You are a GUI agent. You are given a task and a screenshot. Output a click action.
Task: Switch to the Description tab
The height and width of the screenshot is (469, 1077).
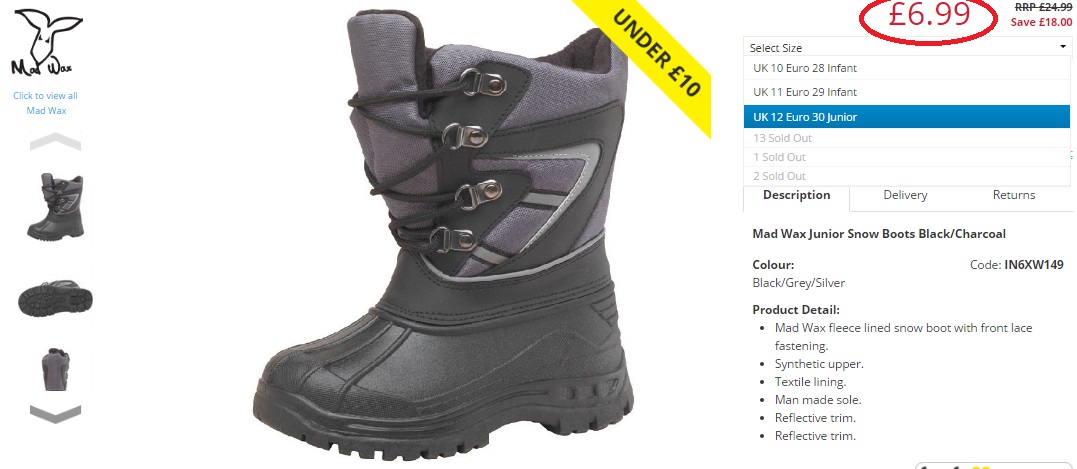point(797,195)
